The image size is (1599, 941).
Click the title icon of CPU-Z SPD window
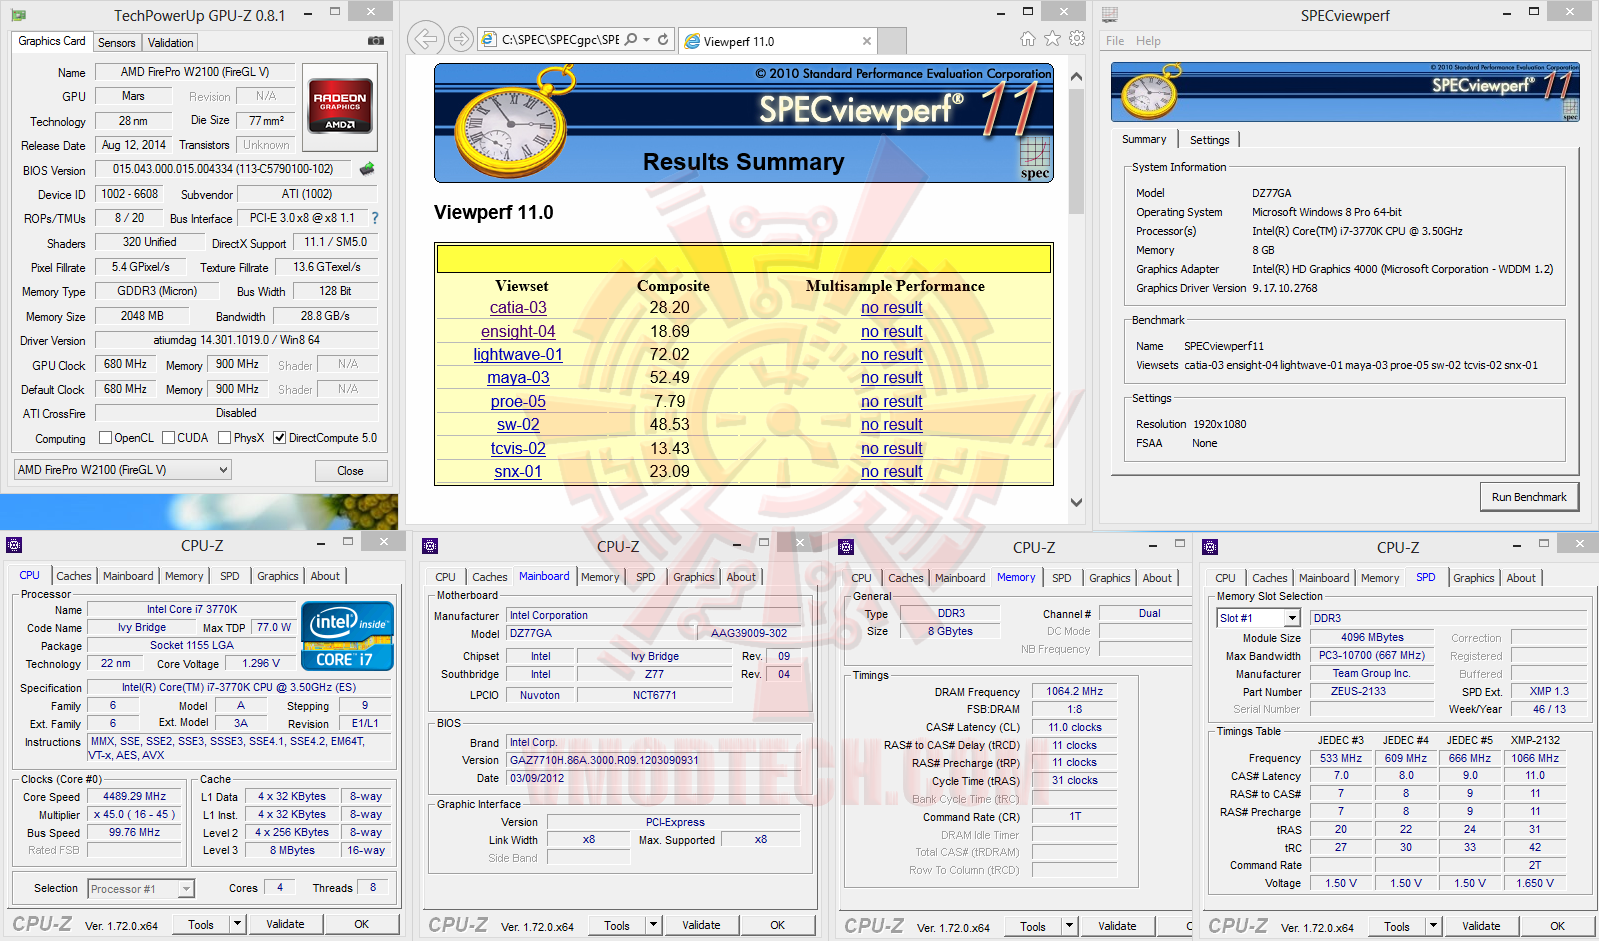1210,547
